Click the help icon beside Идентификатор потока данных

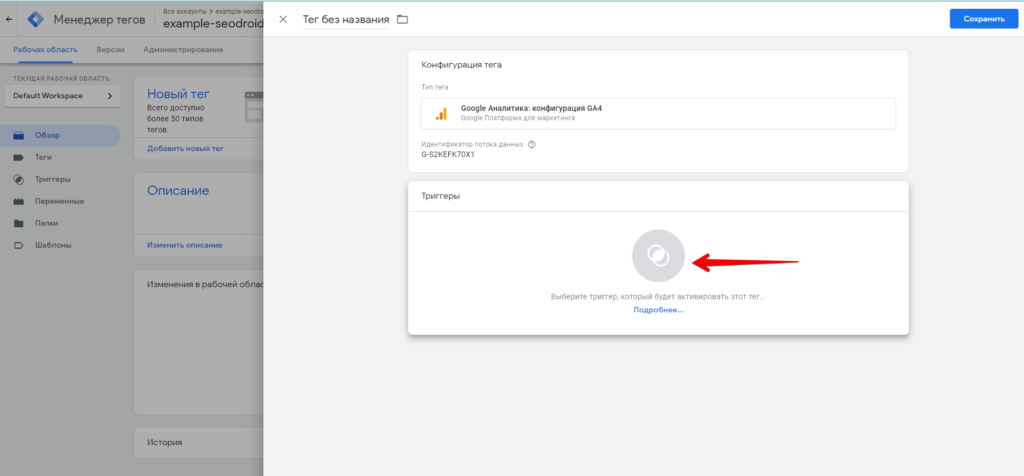click(532, 144)
